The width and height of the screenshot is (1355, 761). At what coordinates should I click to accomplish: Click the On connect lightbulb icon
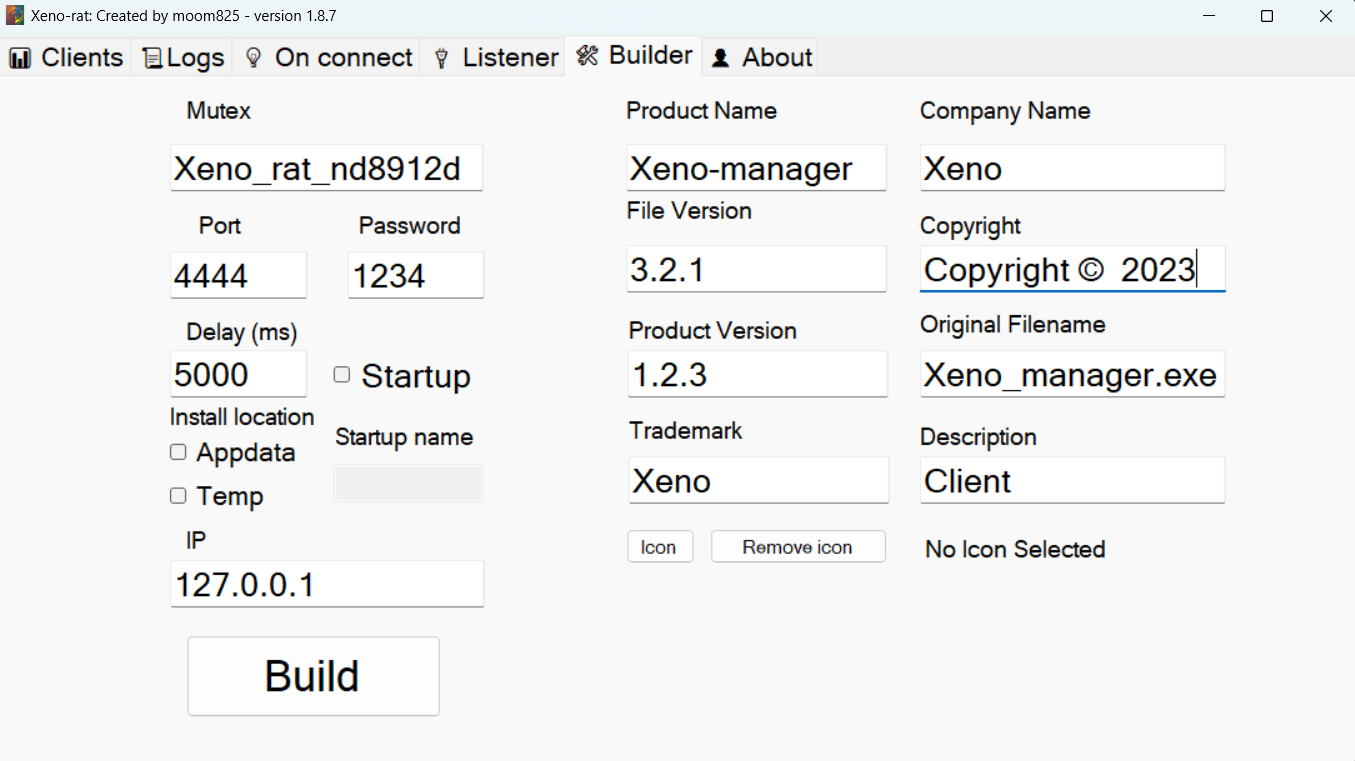tap(252, 57)
